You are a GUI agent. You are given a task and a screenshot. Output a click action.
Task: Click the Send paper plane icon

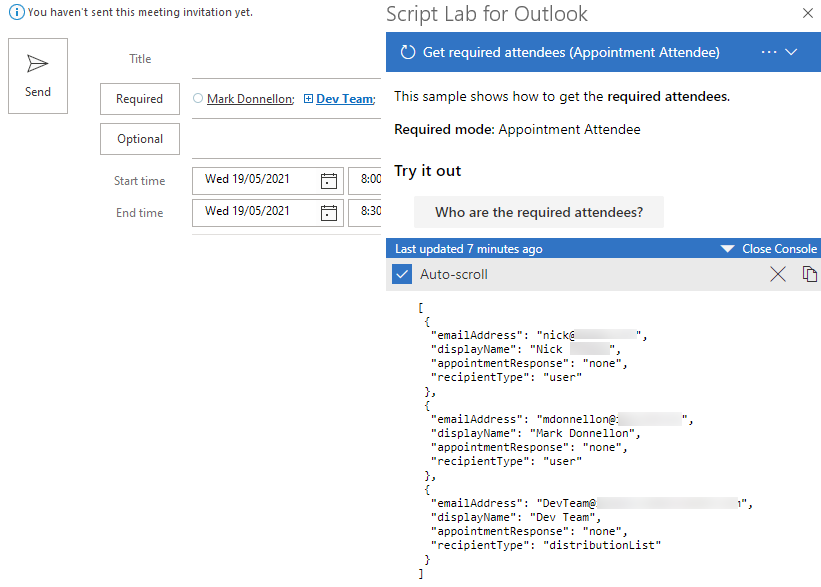click(37, 62)
